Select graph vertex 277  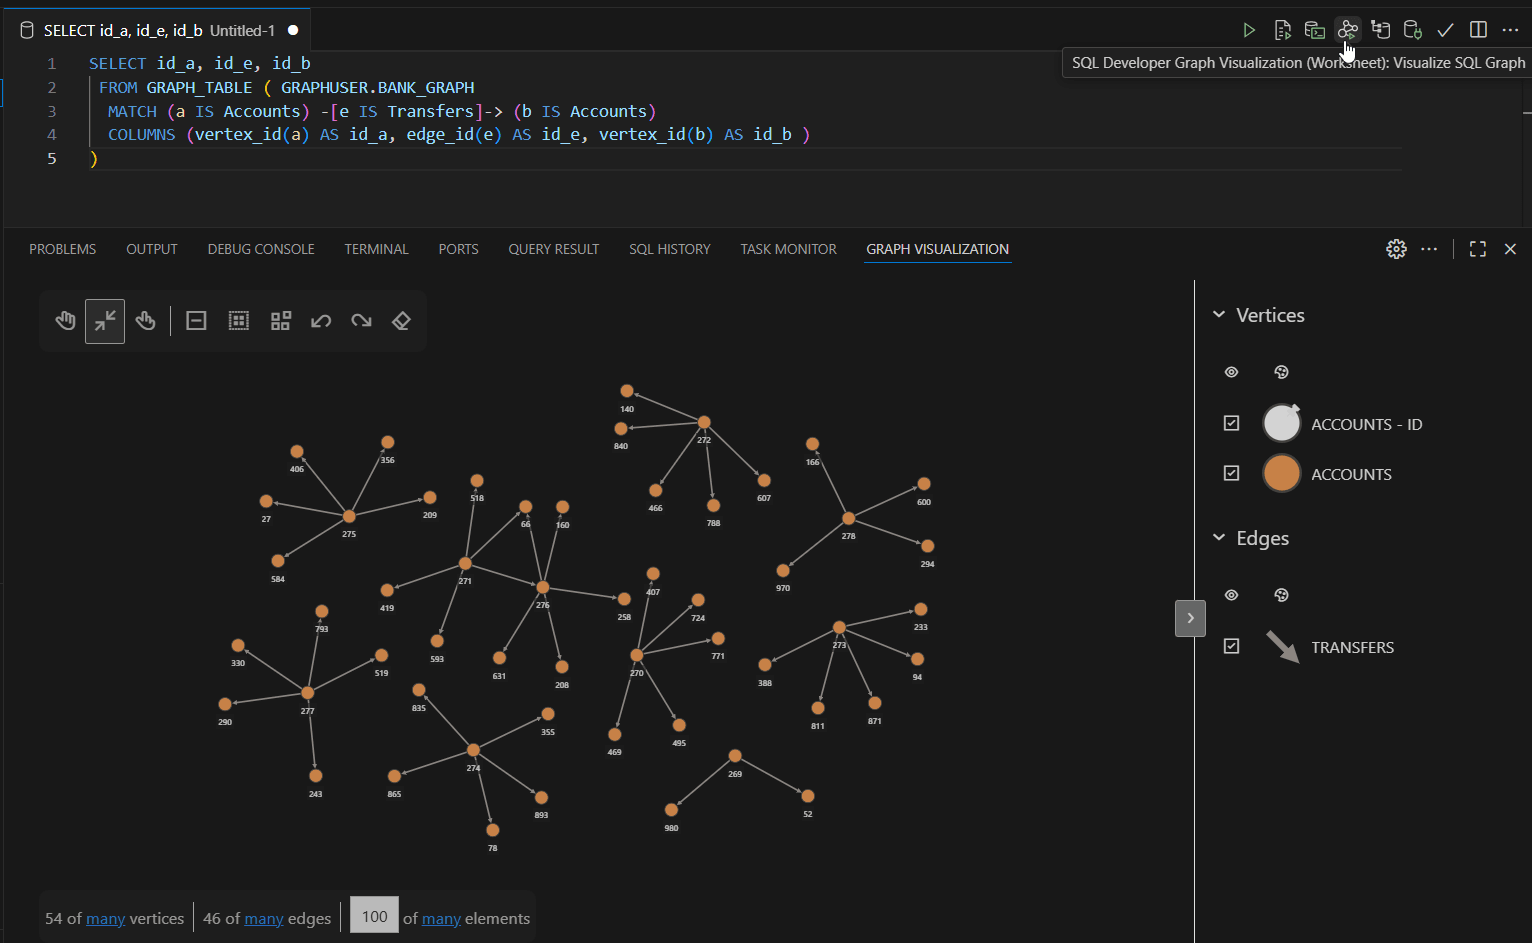307,693
